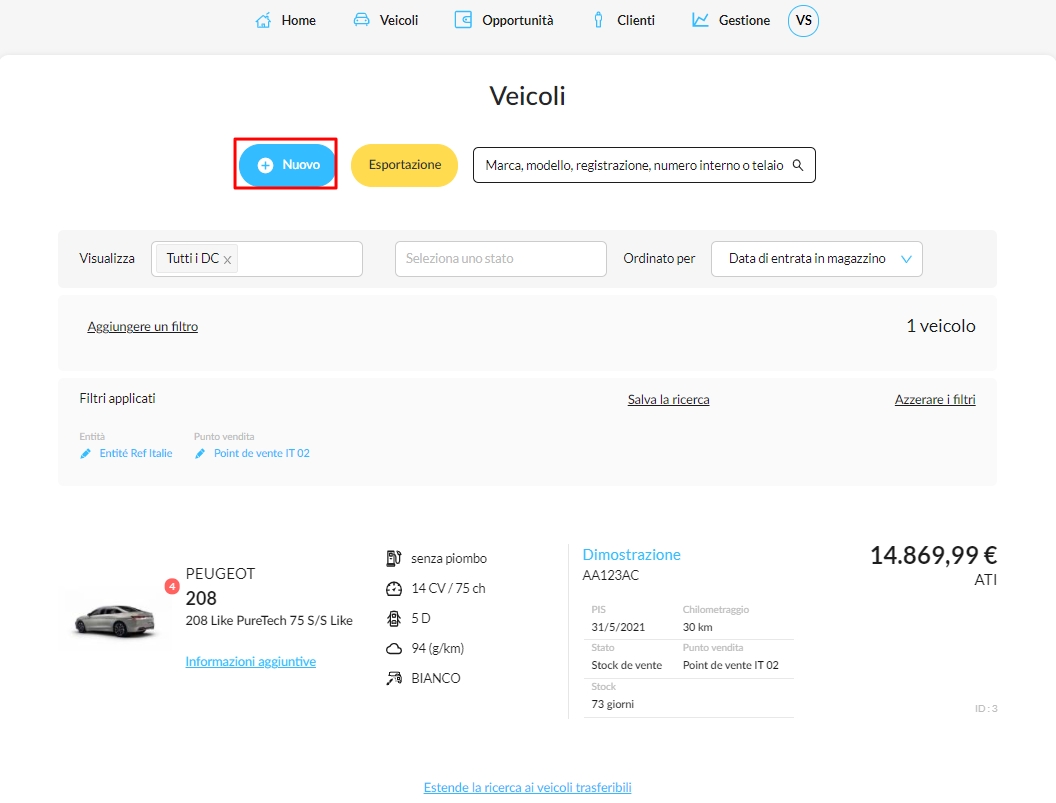Click the Esportazione button
Image resolution: width=1056 pixels, height=803 pixels.
tap(404, 165)
